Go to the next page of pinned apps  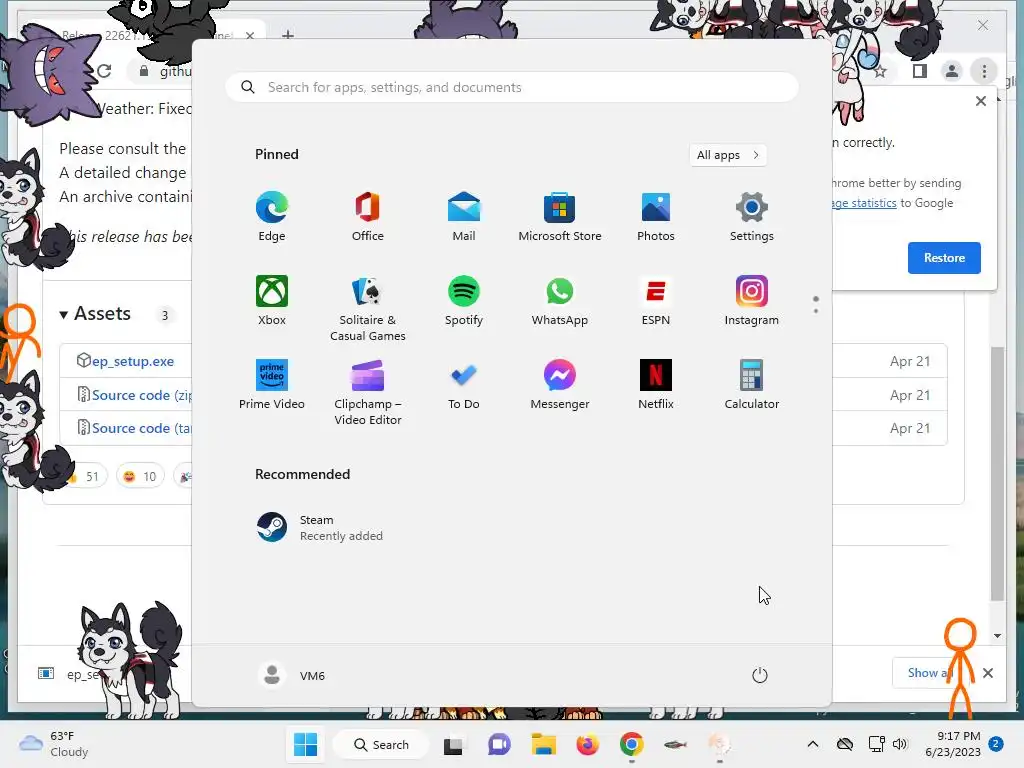(816, 310)
